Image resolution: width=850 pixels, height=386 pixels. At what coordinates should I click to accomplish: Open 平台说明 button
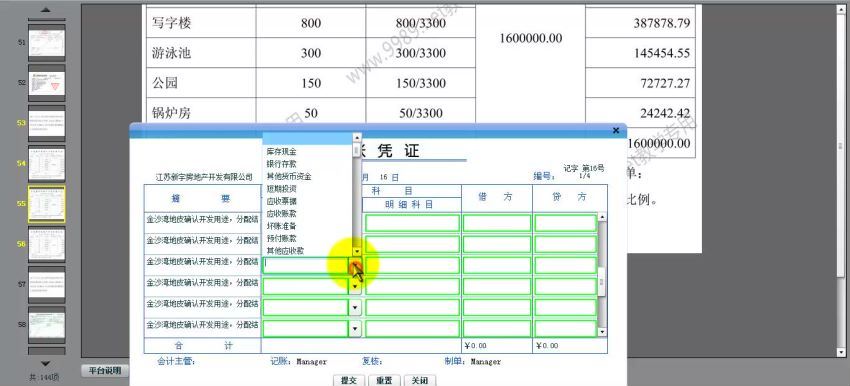click(105, 371)
